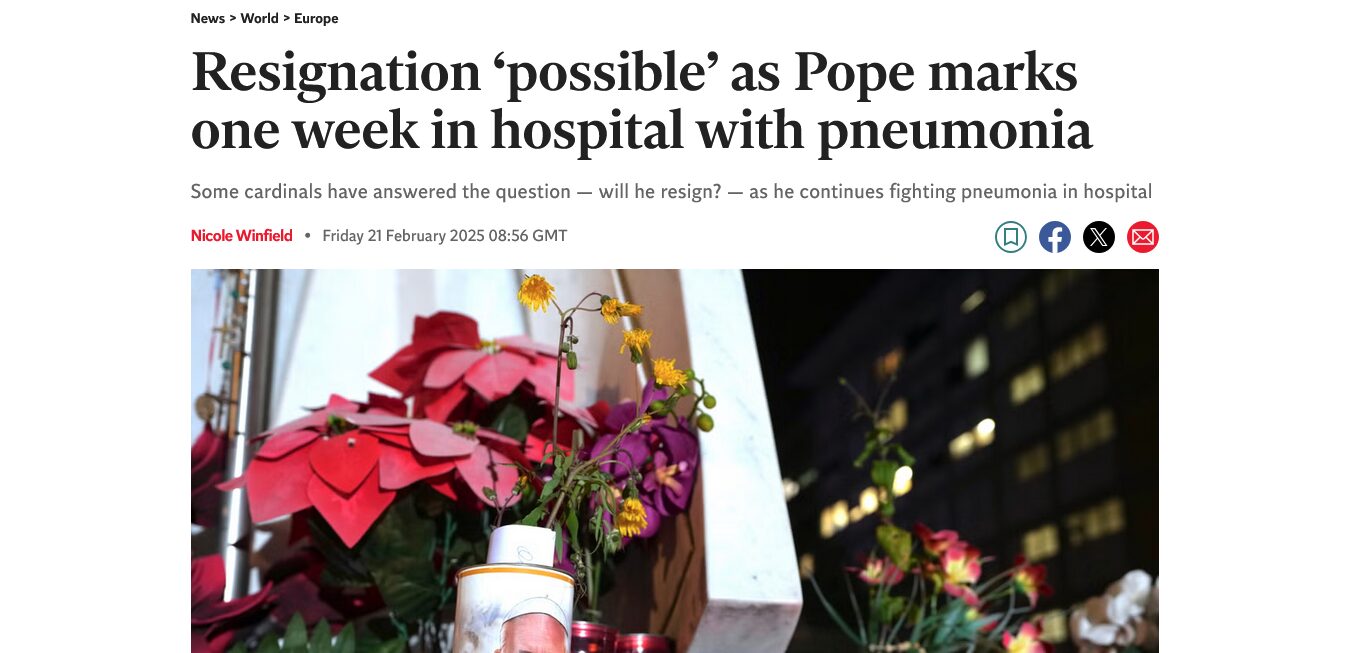Open the main article photo

click(675, 461)
